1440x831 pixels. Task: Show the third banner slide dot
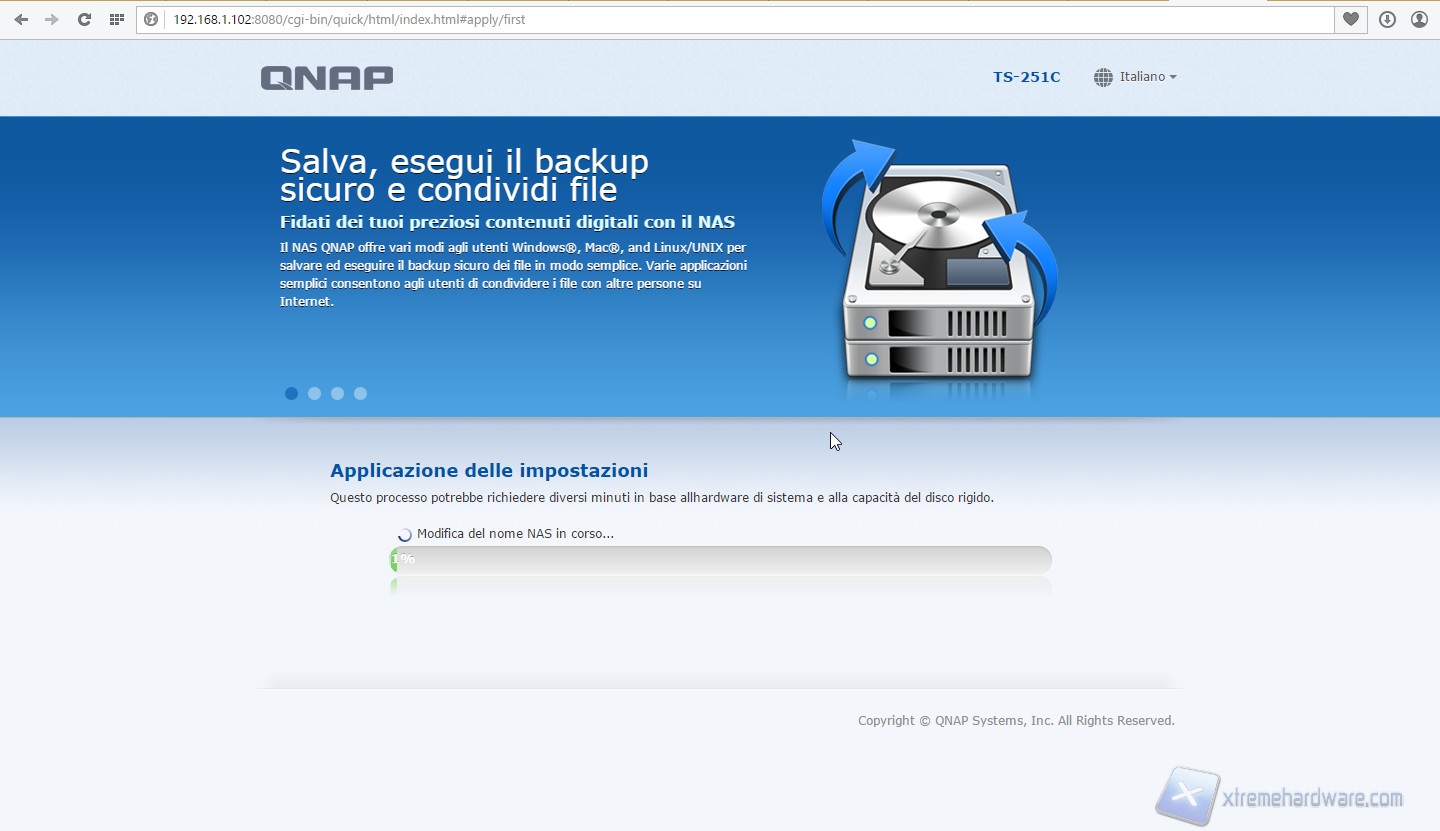click(x=337, y=393)
